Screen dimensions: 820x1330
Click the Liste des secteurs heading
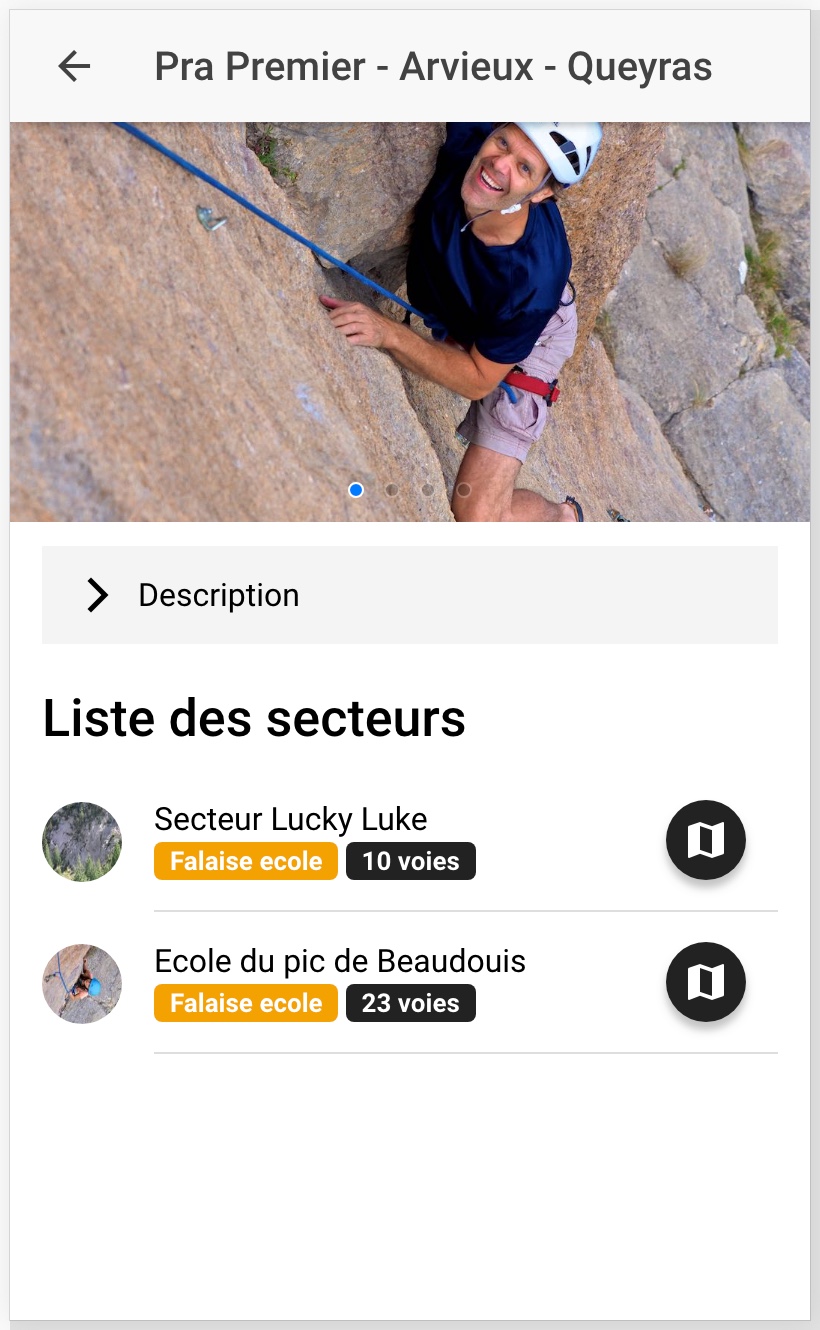(x=254, y=718)
